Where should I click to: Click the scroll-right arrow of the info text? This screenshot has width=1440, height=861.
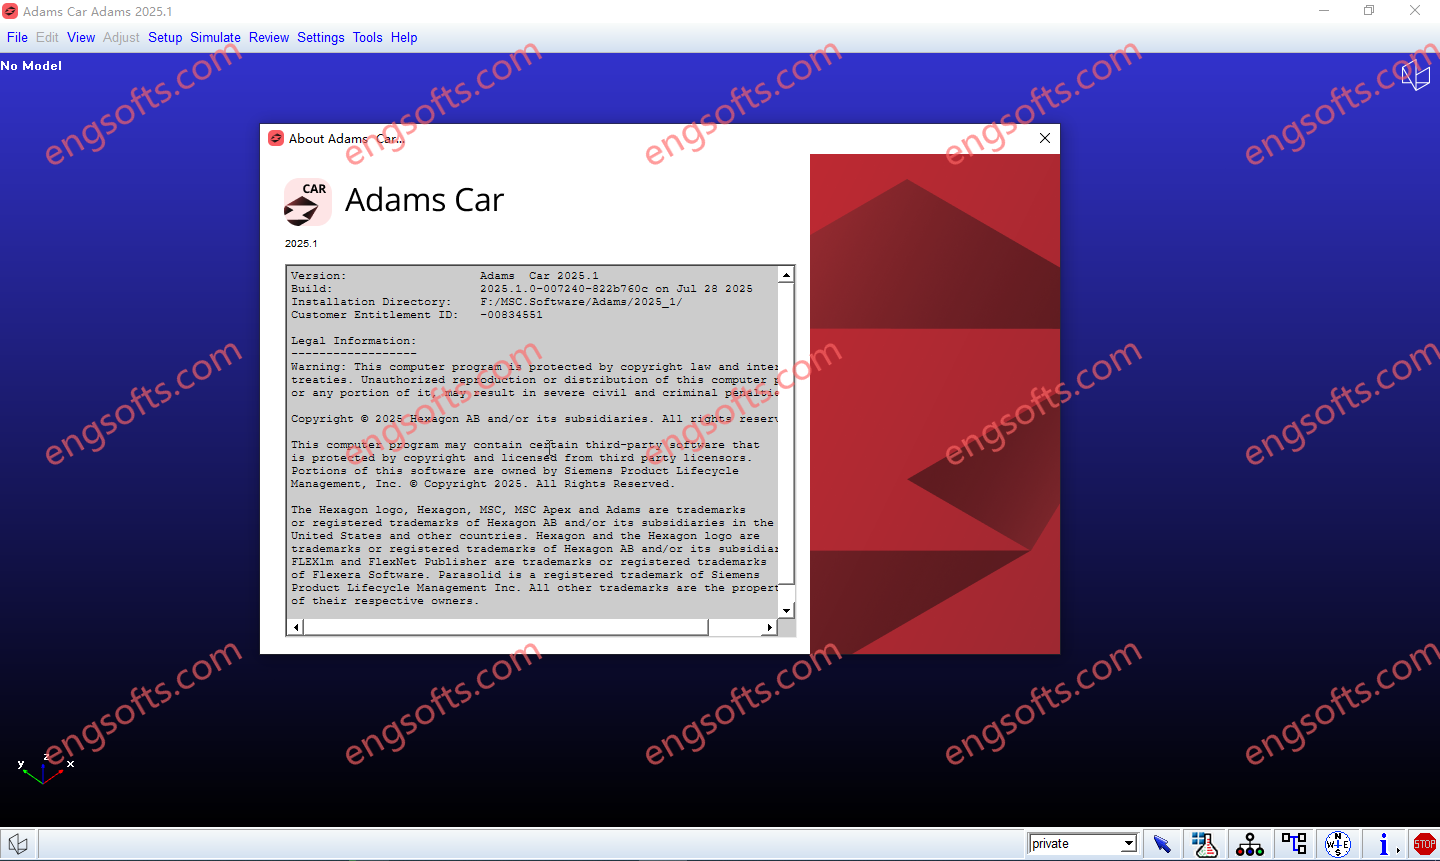[x=769, y=627]
